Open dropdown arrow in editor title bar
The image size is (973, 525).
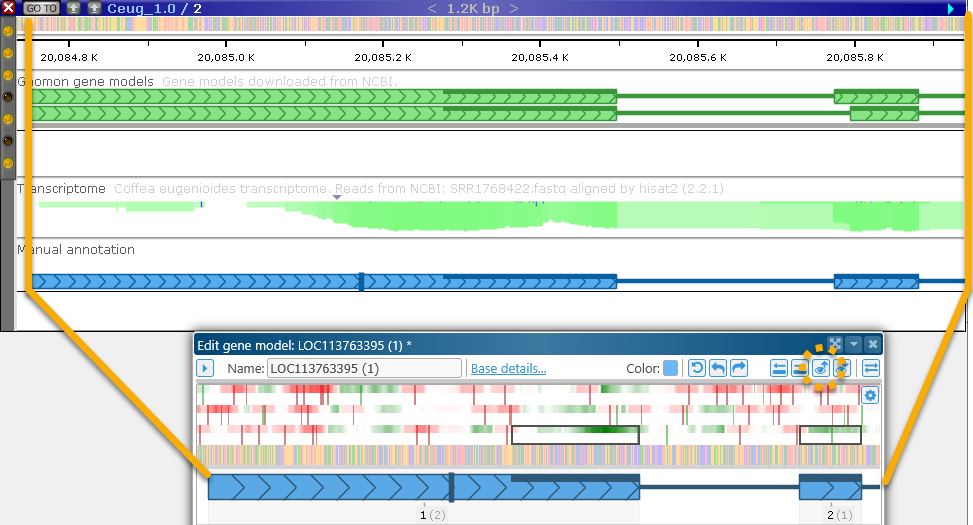pyautogui.click(x=853, y=344)
